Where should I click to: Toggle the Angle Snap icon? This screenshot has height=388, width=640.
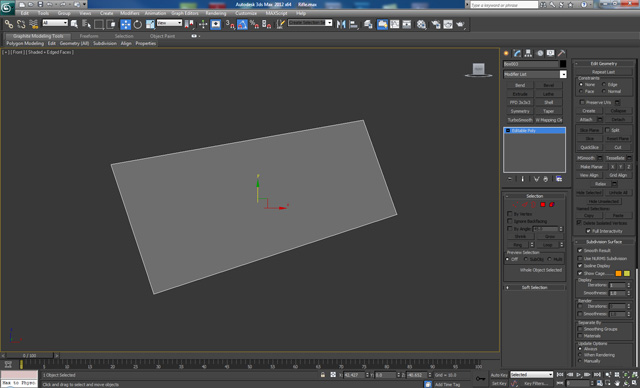coord(242,24)
